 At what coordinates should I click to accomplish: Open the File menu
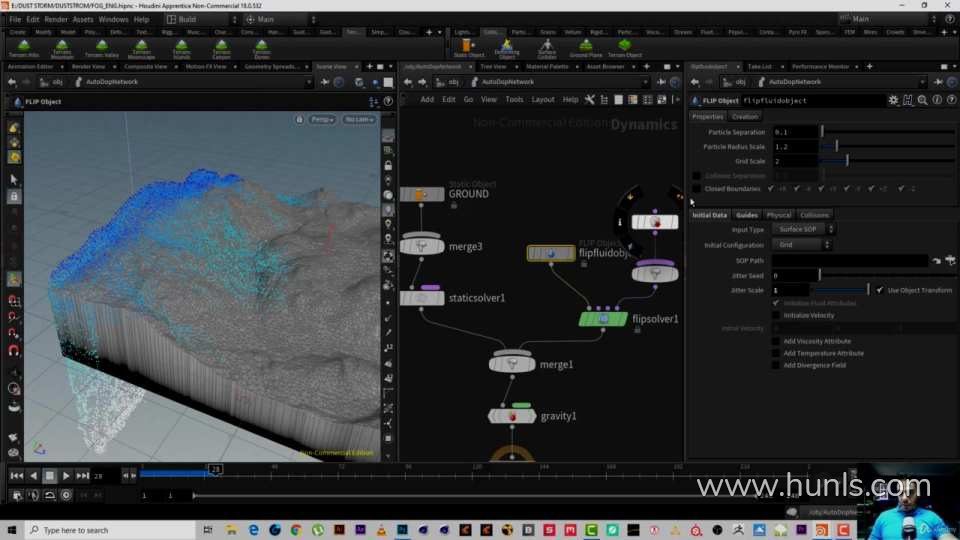click(x=15, y=20)
